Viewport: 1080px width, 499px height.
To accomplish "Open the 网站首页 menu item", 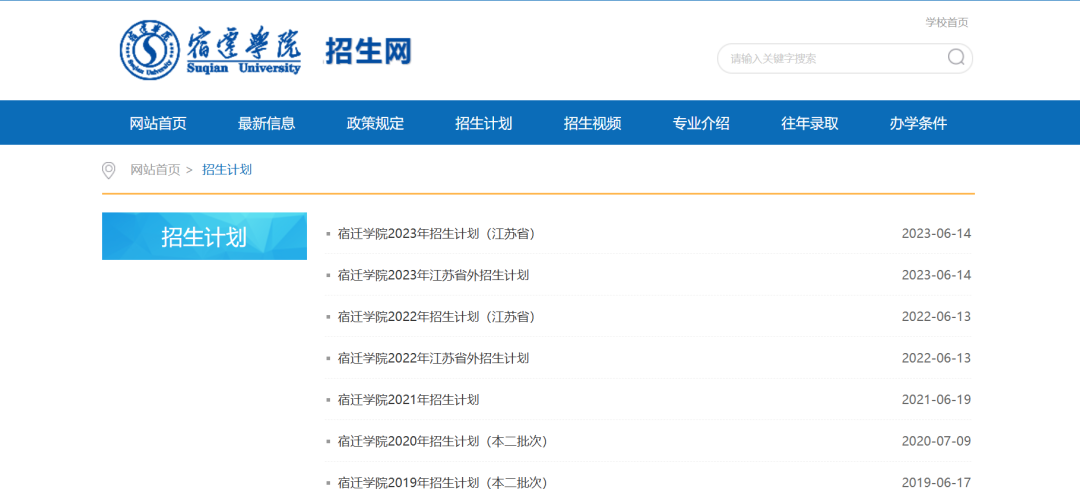I will (158, 123).
